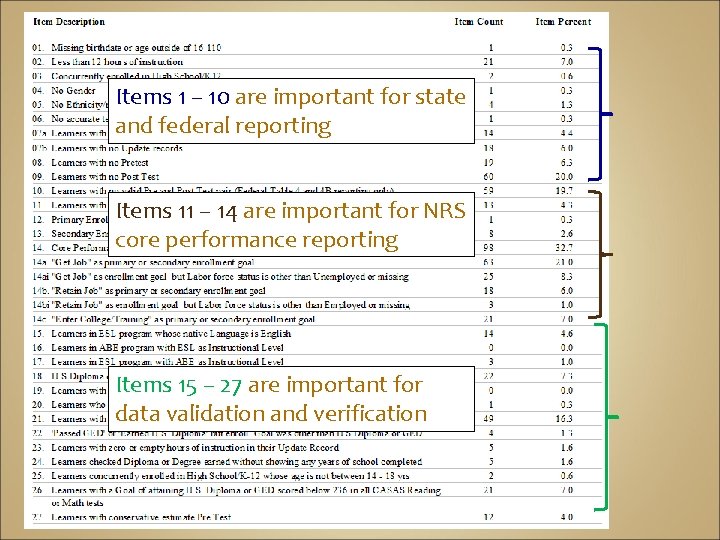
Task: Select row 09 "Learners with no Post Test"
Action: (x=317, y=177)
